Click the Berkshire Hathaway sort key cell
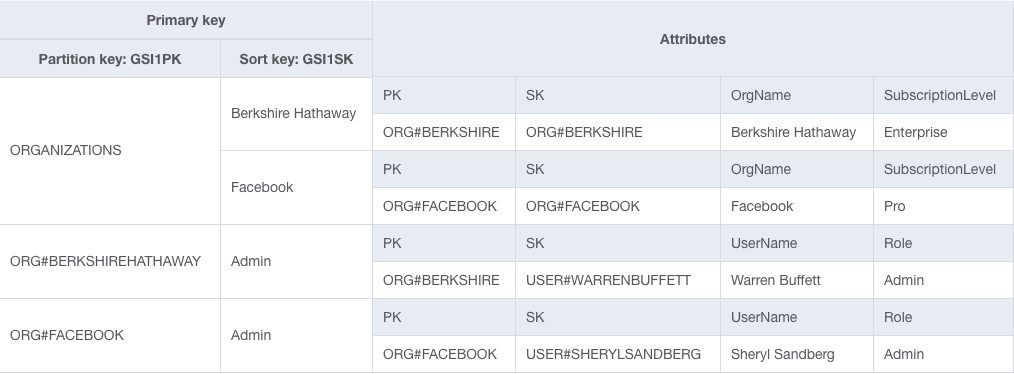Image resolution: width=1014 pixels, height=374 pixels. (296, 114)
